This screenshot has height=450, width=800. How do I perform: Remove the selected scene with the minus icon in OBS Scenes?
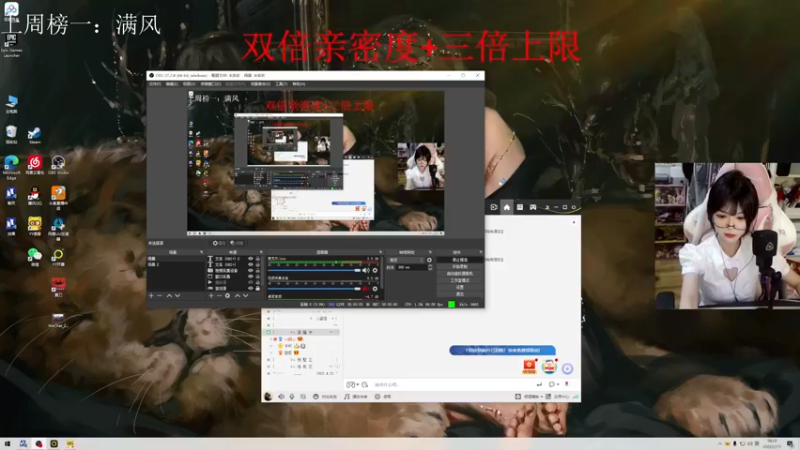(159, 295)
